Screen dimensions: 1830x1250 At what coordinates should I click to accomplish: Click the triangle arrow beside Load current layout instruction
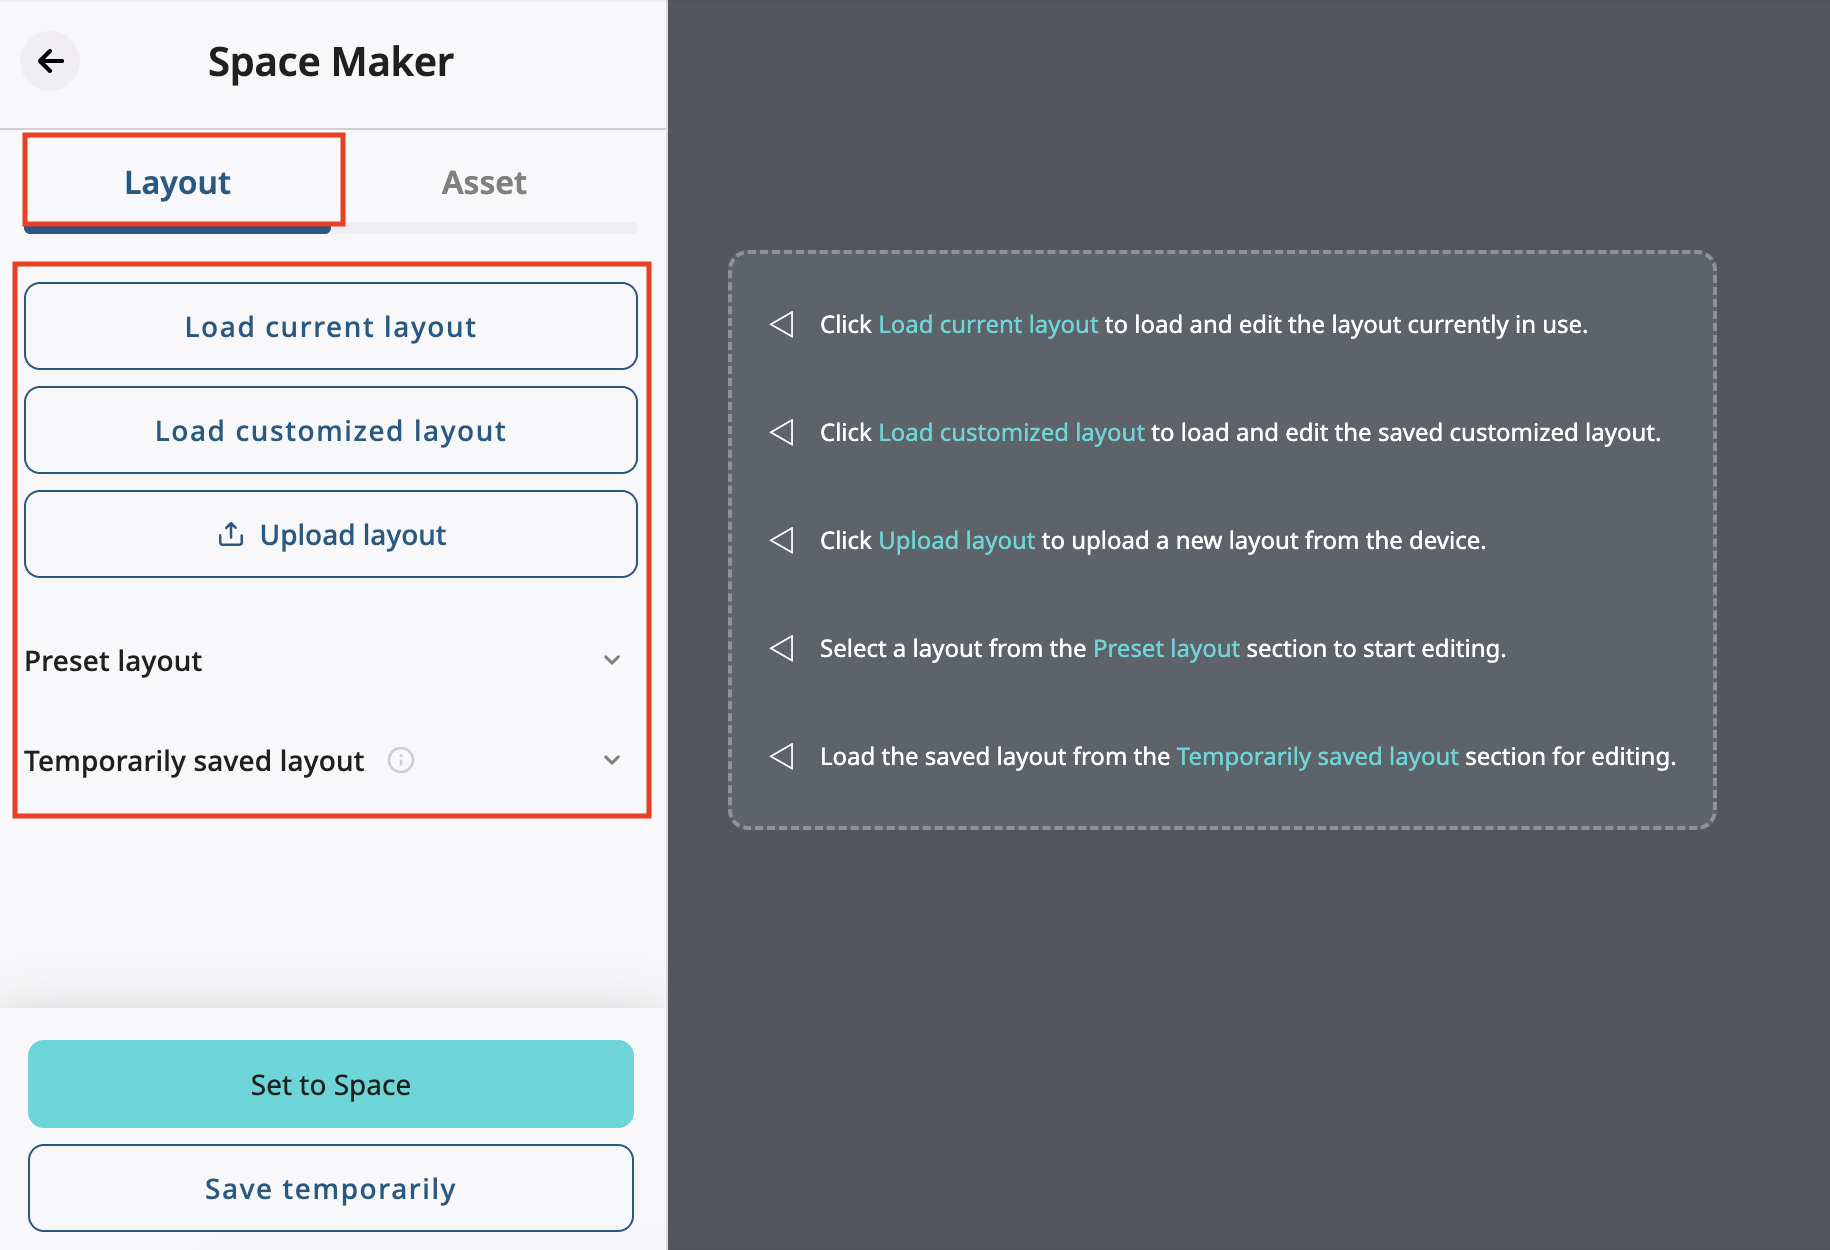pos(783,324)
